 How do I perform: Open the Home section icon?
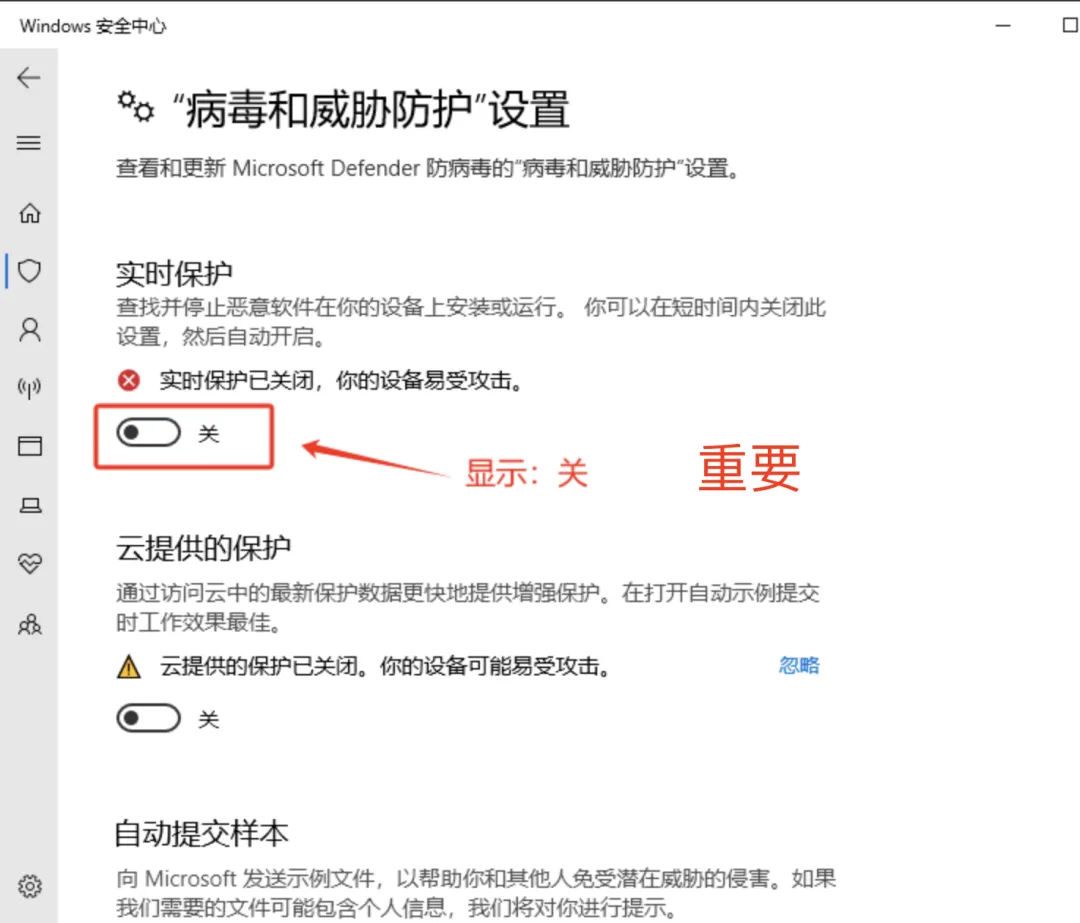point(30,213)
